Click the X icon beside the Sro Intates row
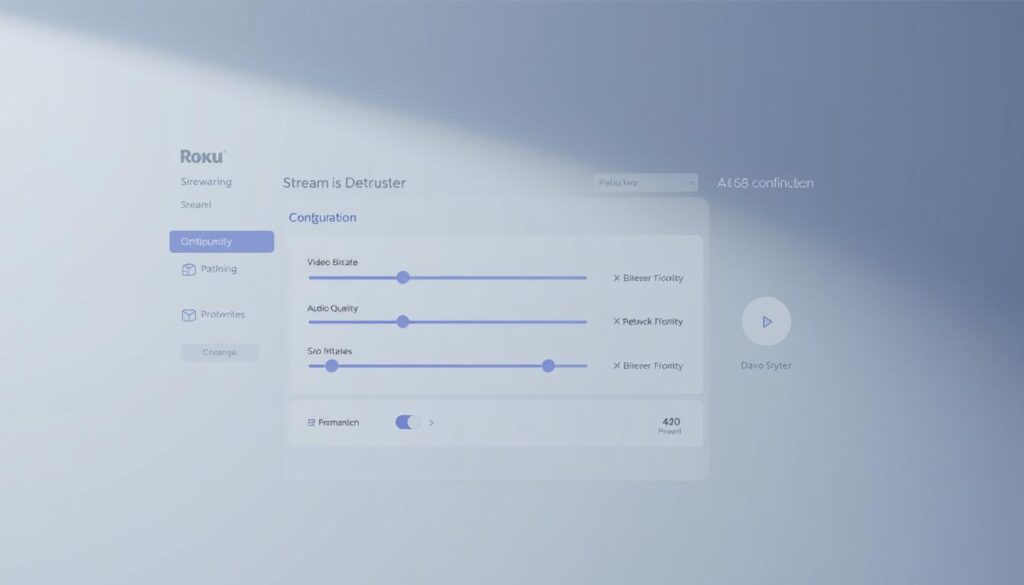Viewport: 1024px width, 585px height. [x=618, y=366]
